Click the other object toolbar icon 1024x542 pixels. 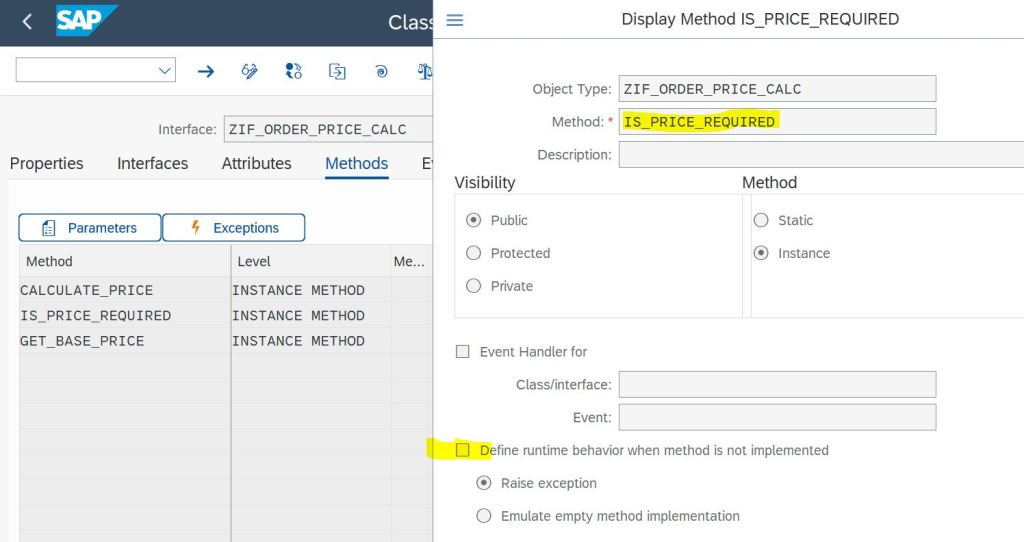[337, 71]
